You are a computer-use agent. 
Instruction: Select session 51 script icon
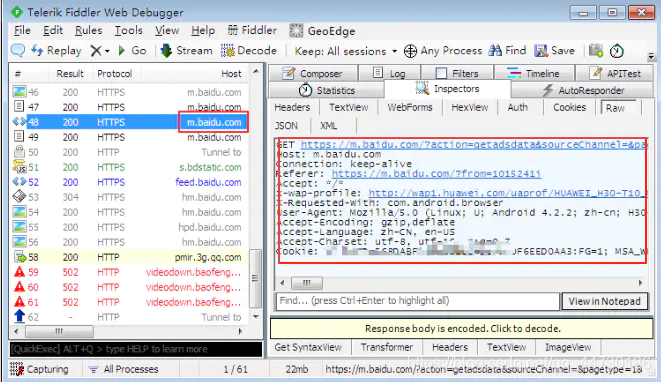[19, 167]
